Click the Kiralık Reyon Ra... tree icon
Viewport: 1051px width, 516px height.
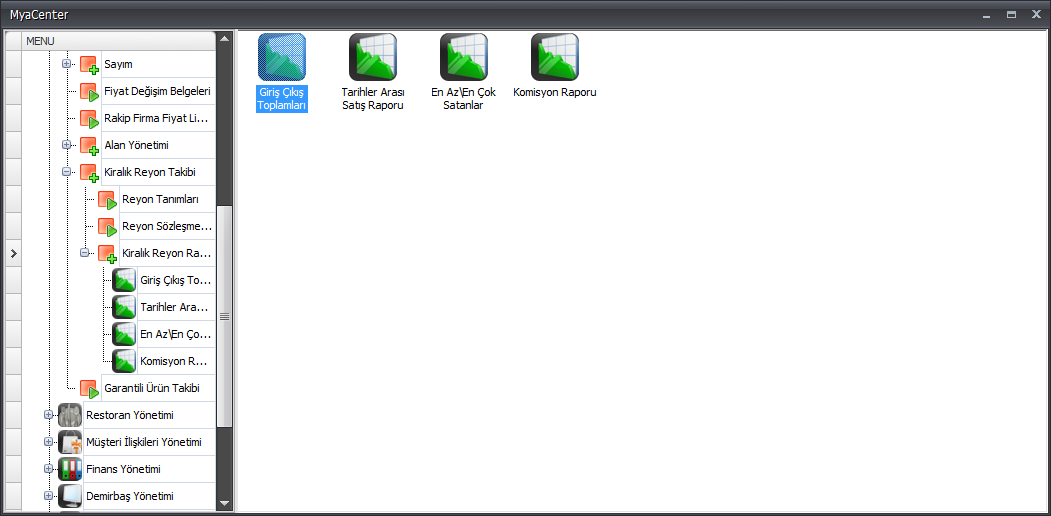coord(107,253)
